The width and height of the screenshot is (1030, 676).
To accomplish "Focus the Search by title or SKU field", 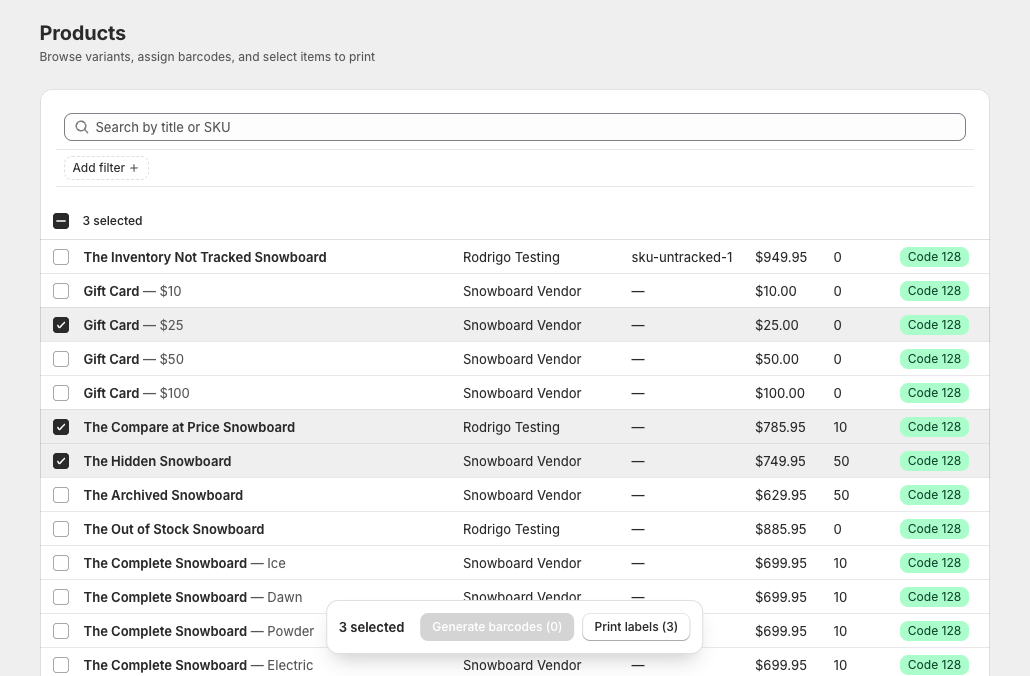I will [514, 127].
